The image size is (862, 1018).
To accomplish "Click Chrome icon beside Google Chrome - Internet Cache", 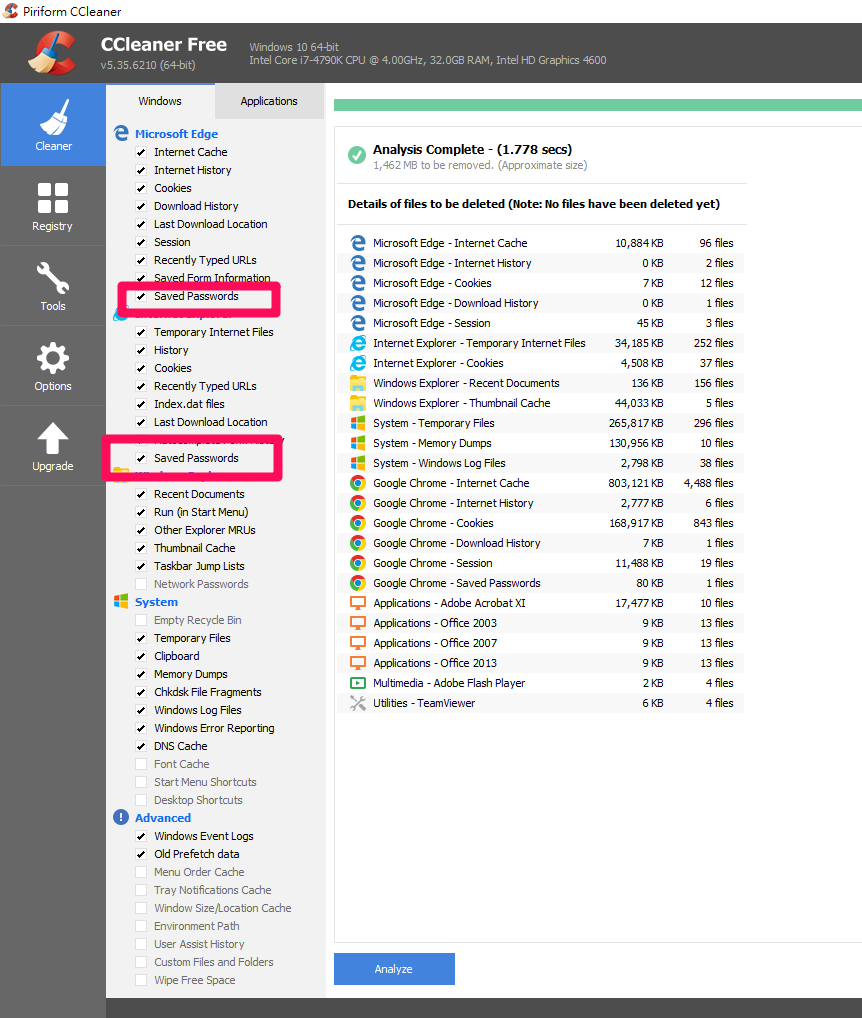I will coord(358,483).
